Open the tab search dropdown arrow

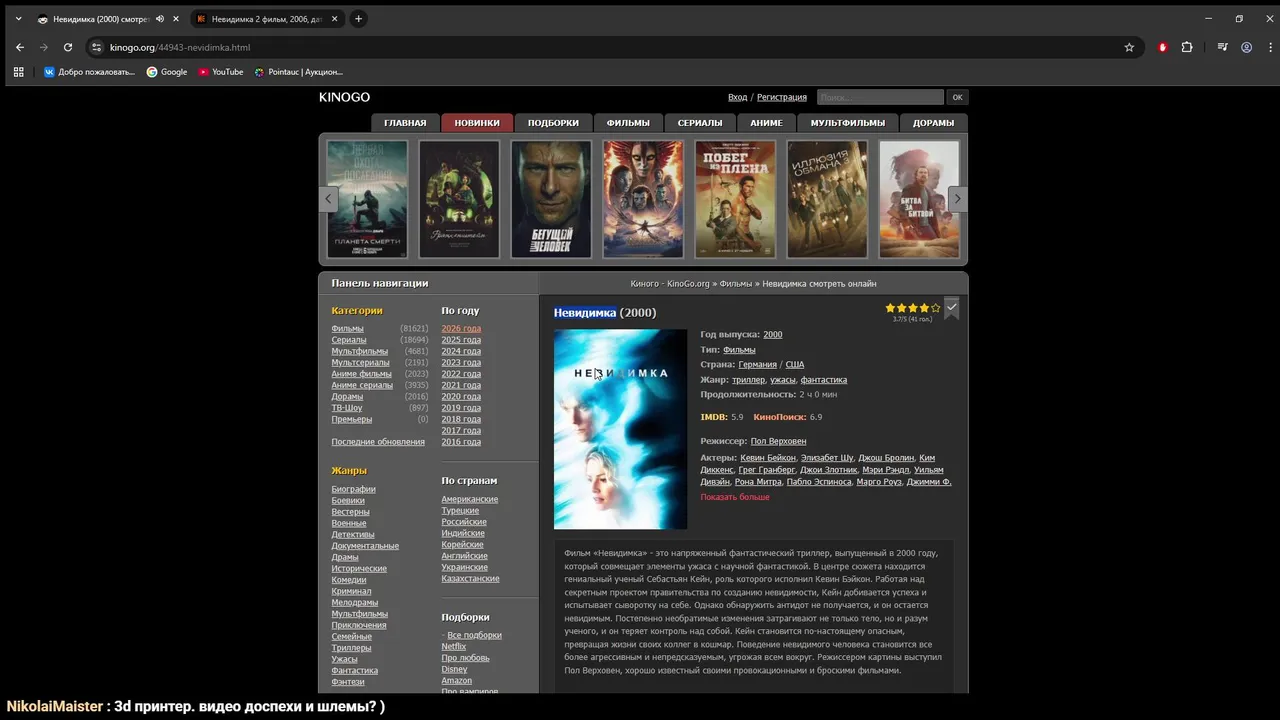click(18, 19)
